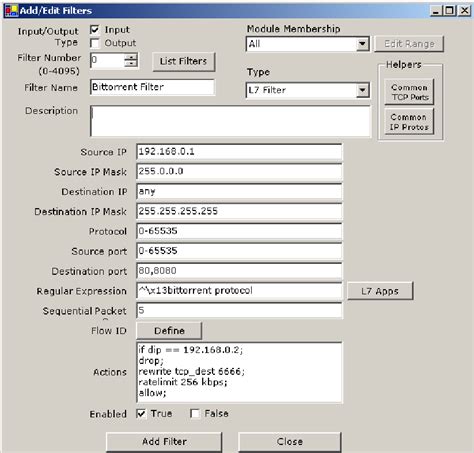Decrease the Filter Number with down arrow
The image size is (474, 453).
point(131,64)
